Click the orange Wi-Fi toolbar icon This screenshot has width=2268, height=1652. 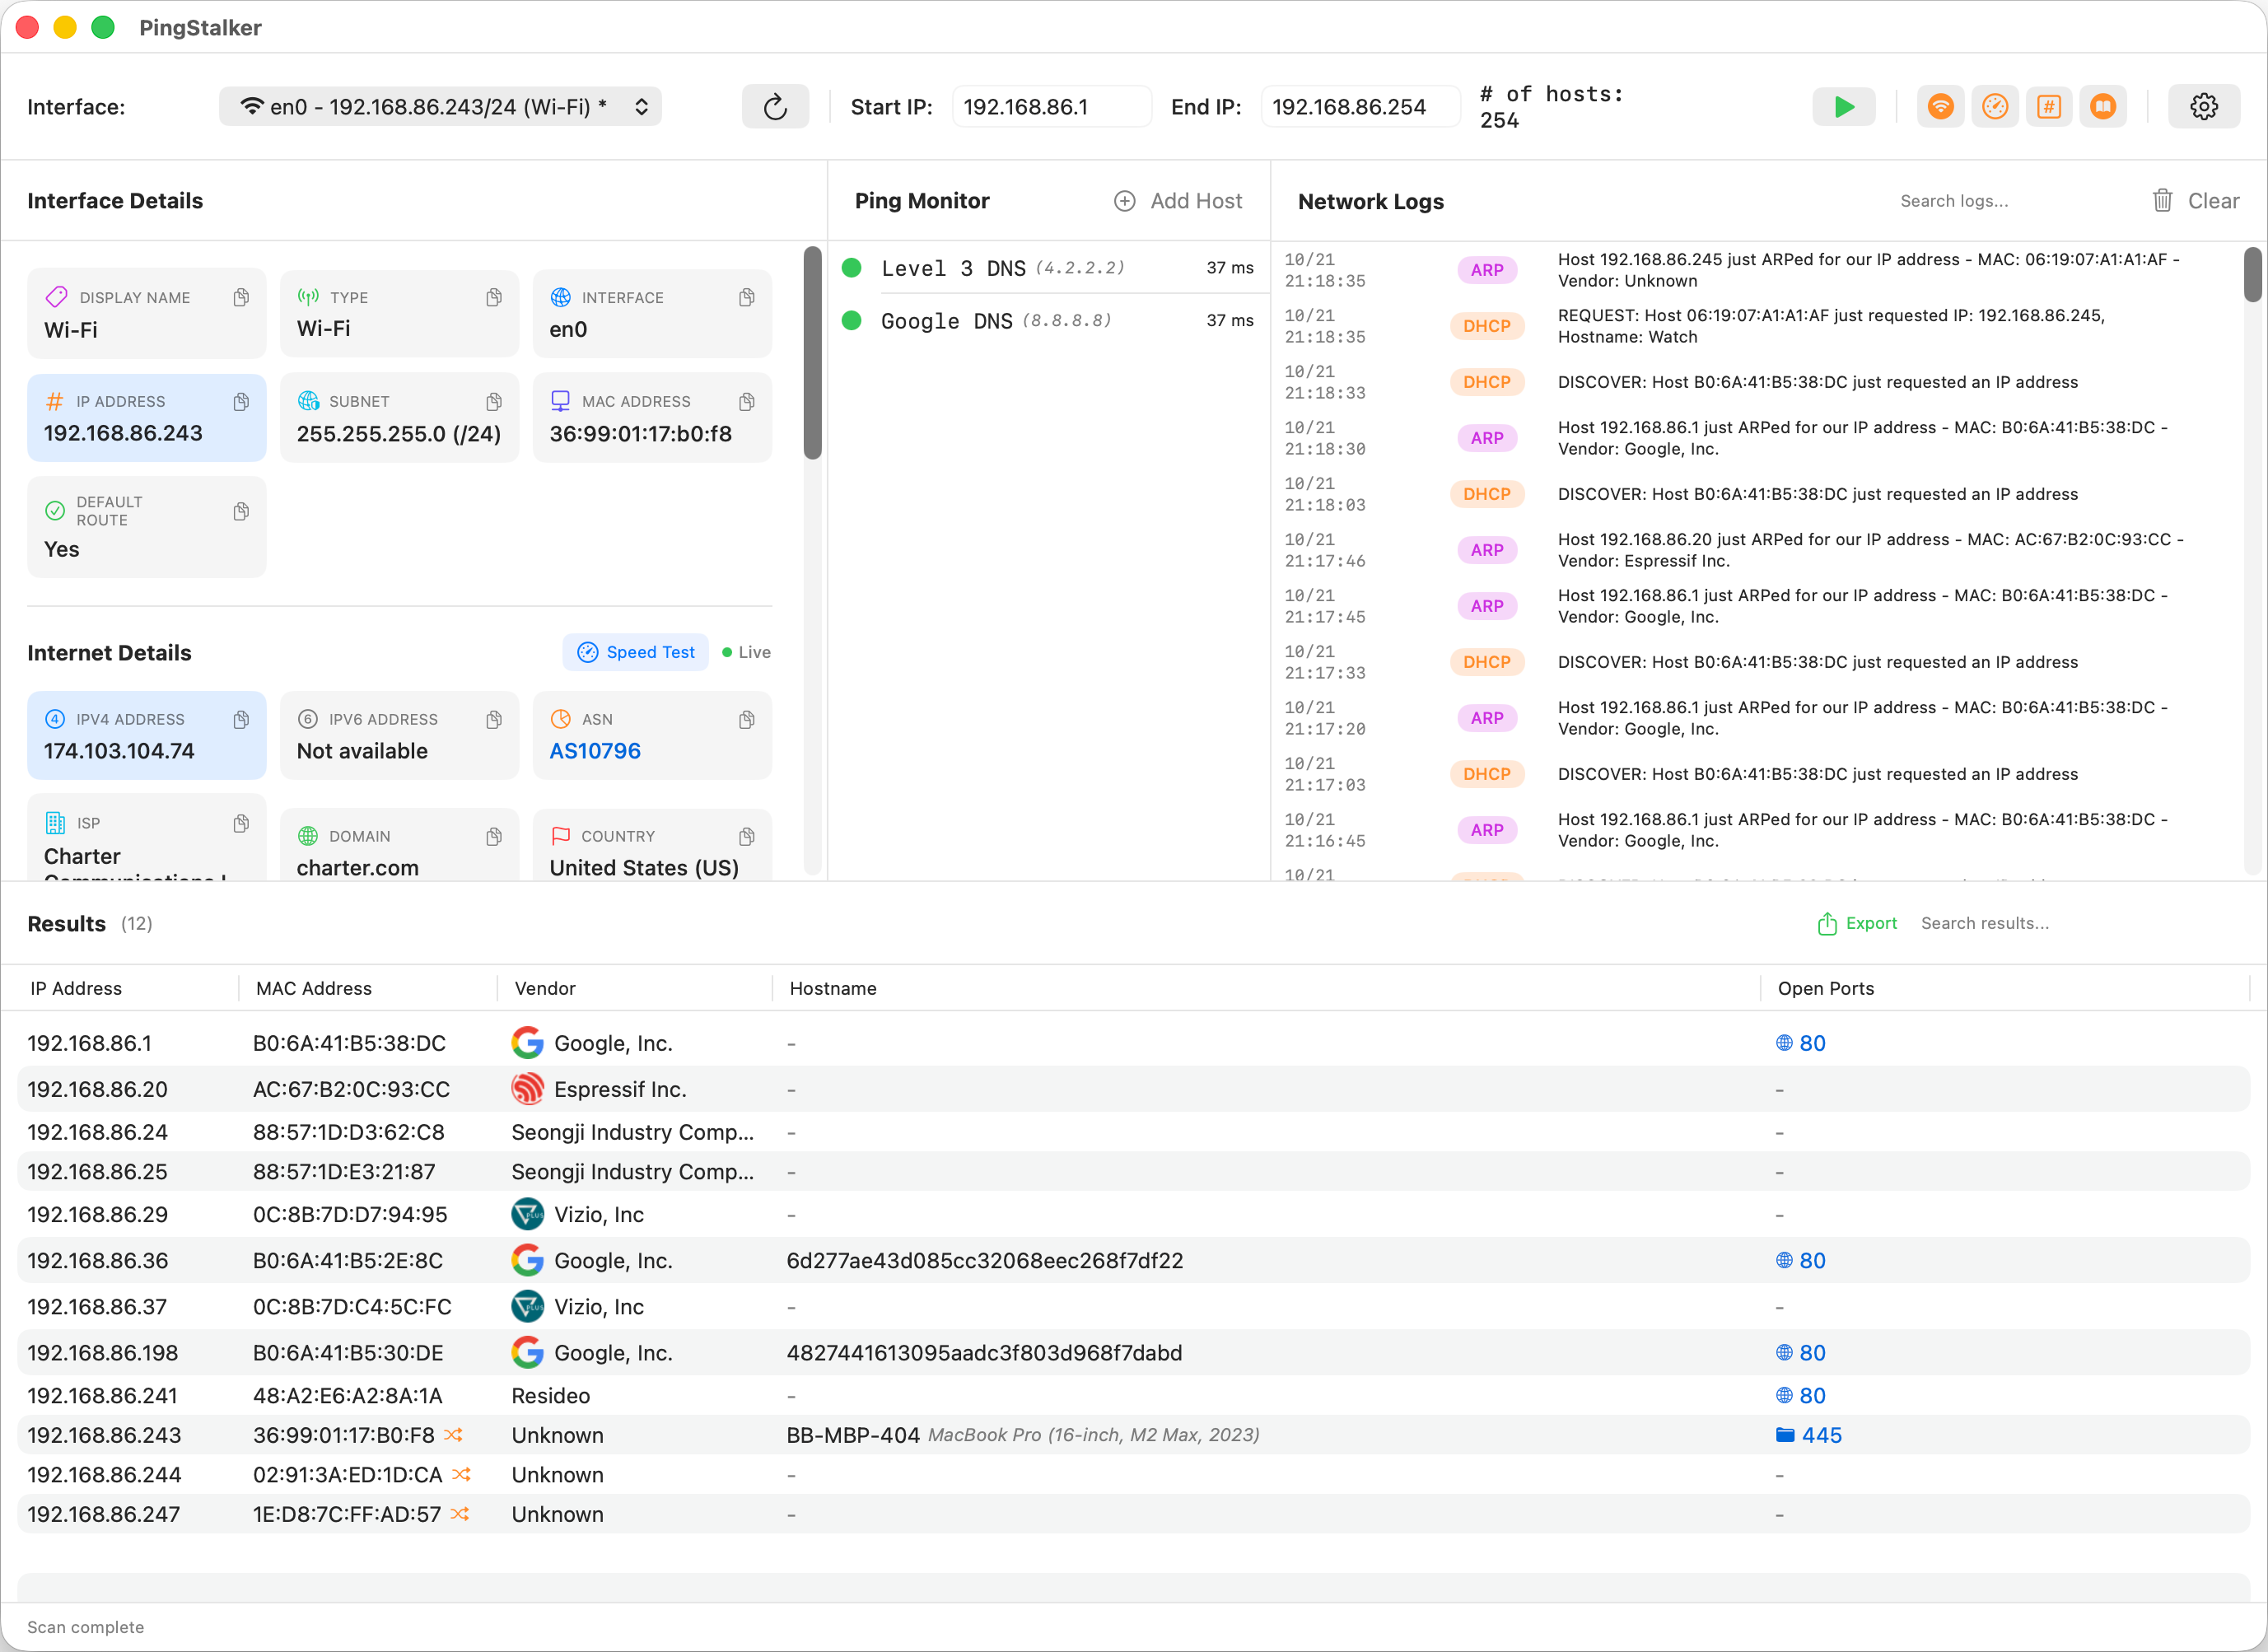coord(1940,107)
